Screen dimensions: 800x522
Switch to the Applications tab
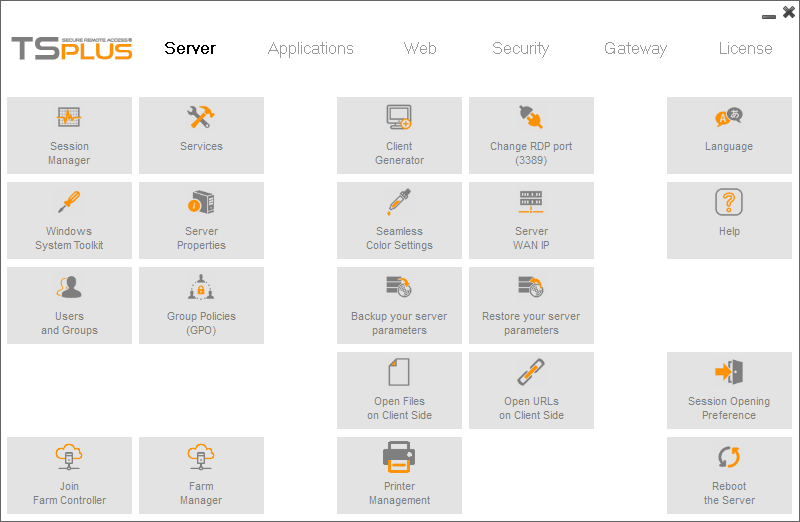pyautogui.click(x=311, y=48)
